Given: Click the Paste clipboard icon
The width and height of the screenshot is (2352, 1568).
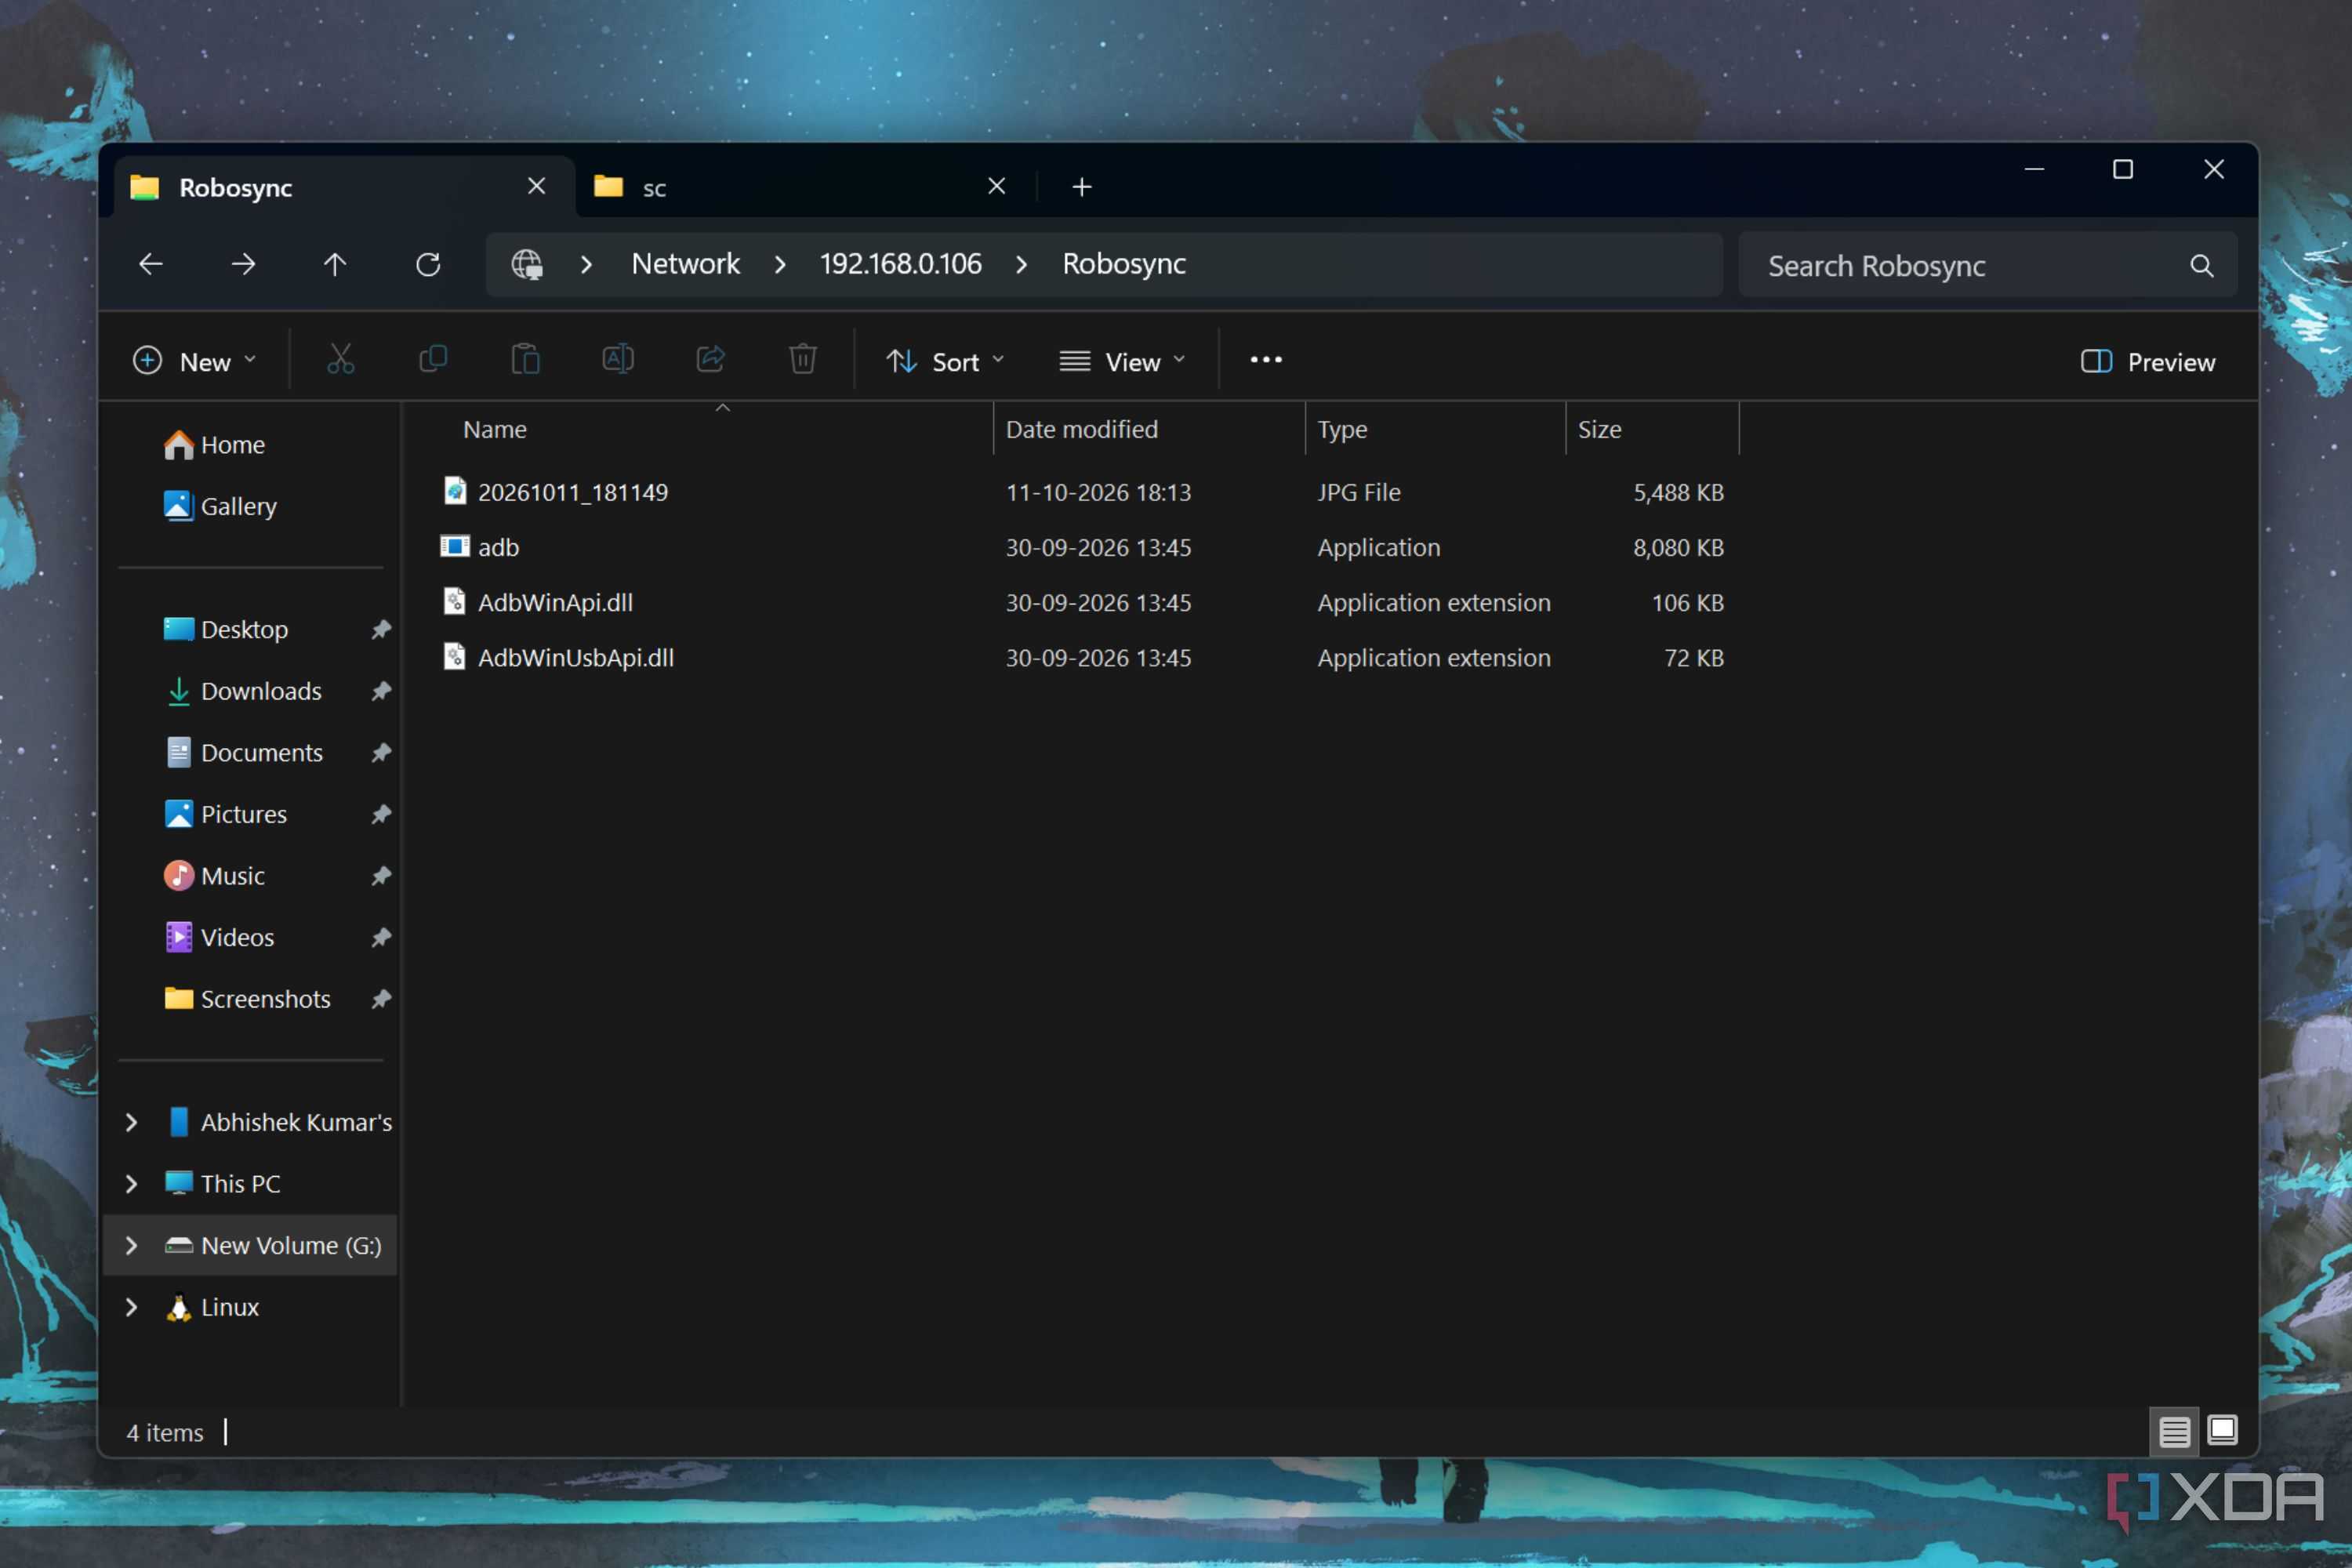Looking at the screenshot, I should pyautogui.click(x=525, y=360).
